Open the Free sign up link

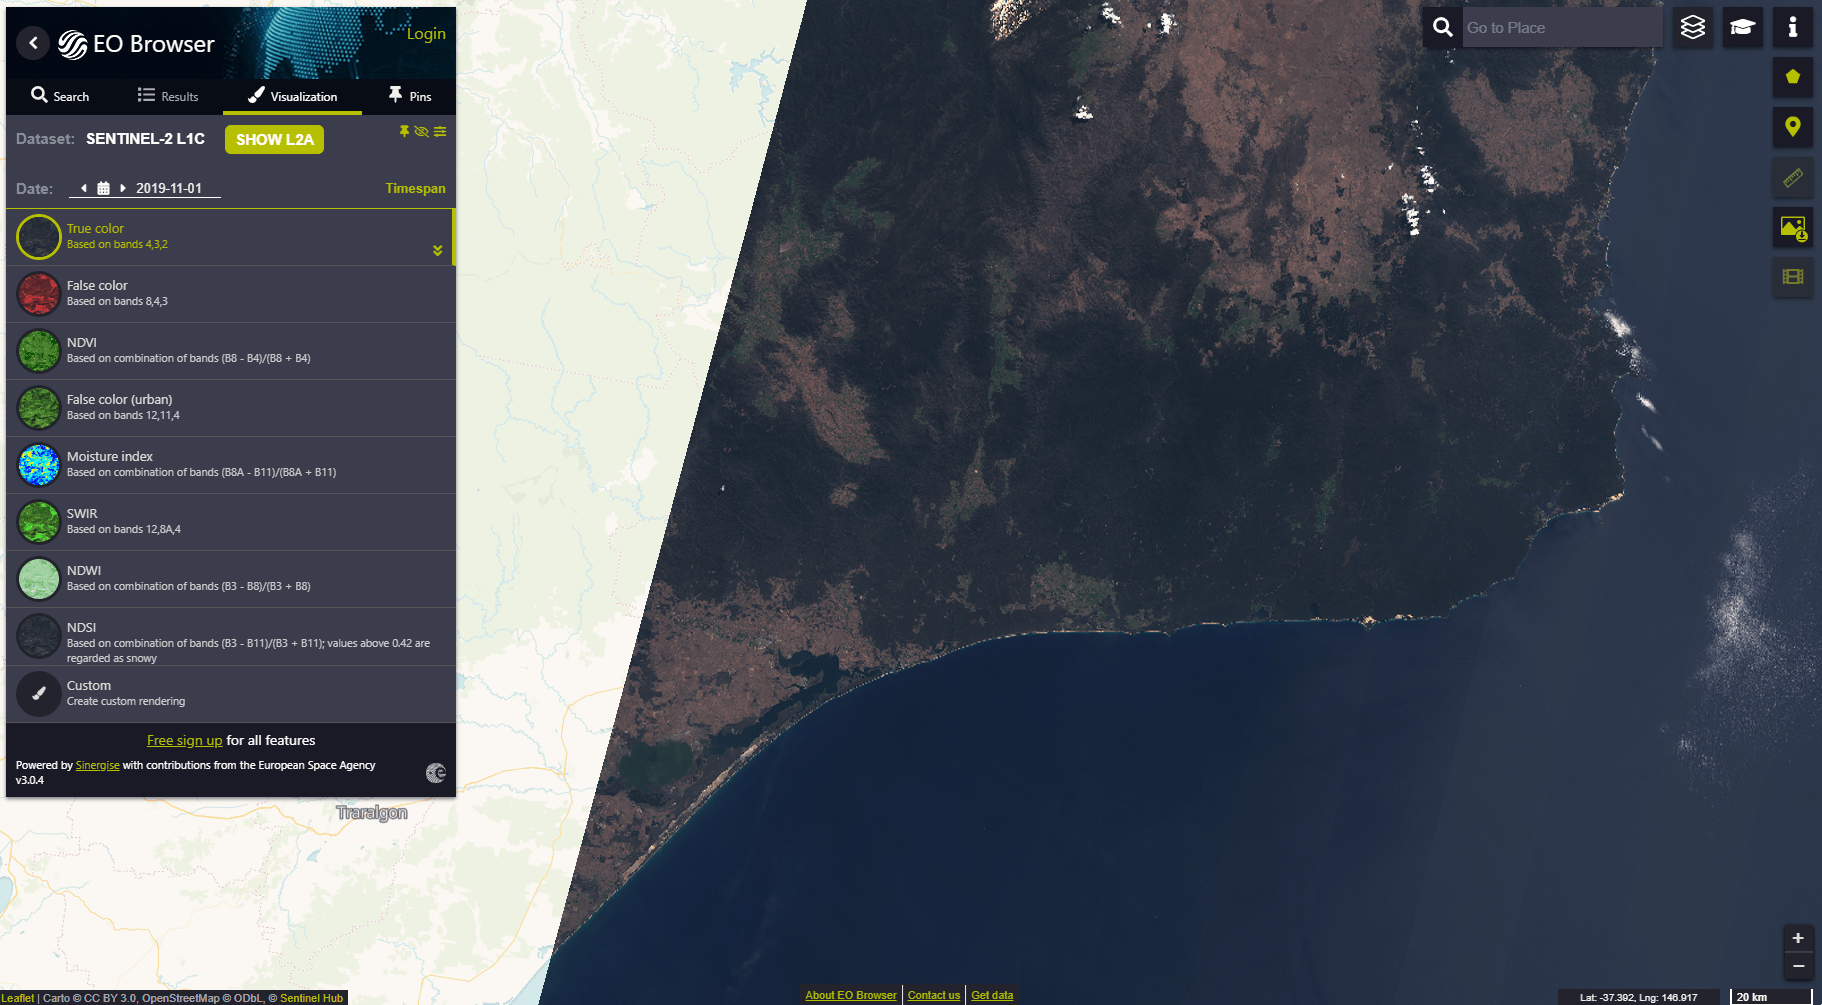click(x=184, y=741)
